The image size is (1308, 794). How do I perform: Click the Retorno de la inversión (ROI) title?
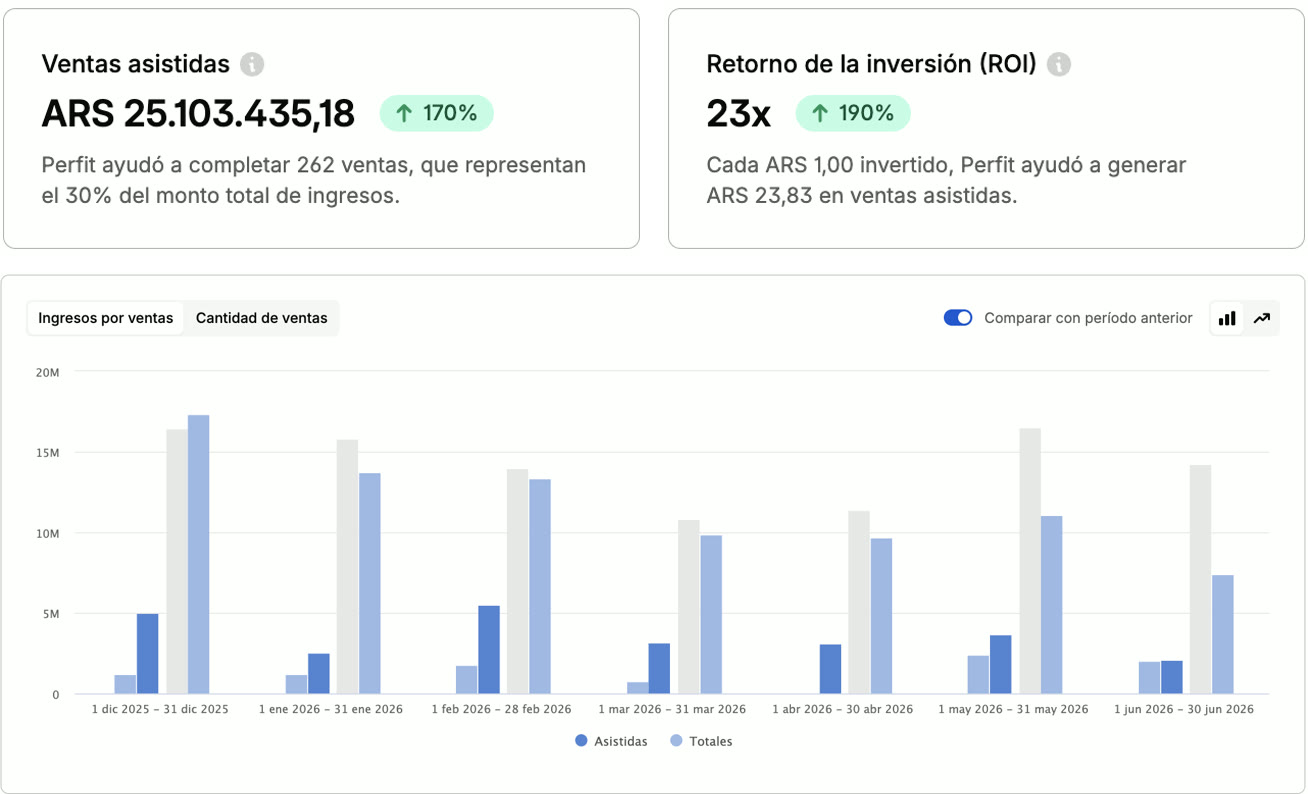click(872, 64)
